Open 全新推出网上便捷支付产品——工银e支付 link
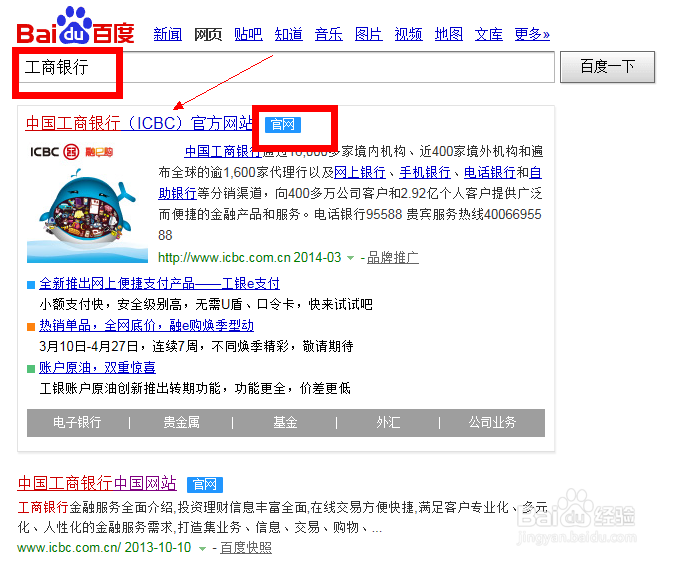674x561 pixels. (159, 283)
